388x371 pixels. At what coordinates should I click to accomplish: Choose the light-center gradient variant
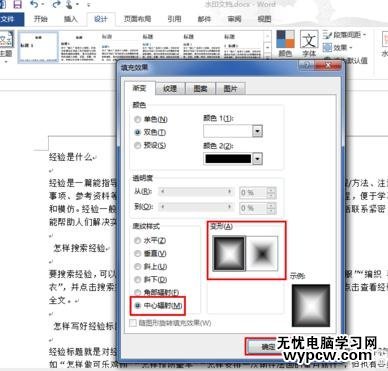[229, 253]
